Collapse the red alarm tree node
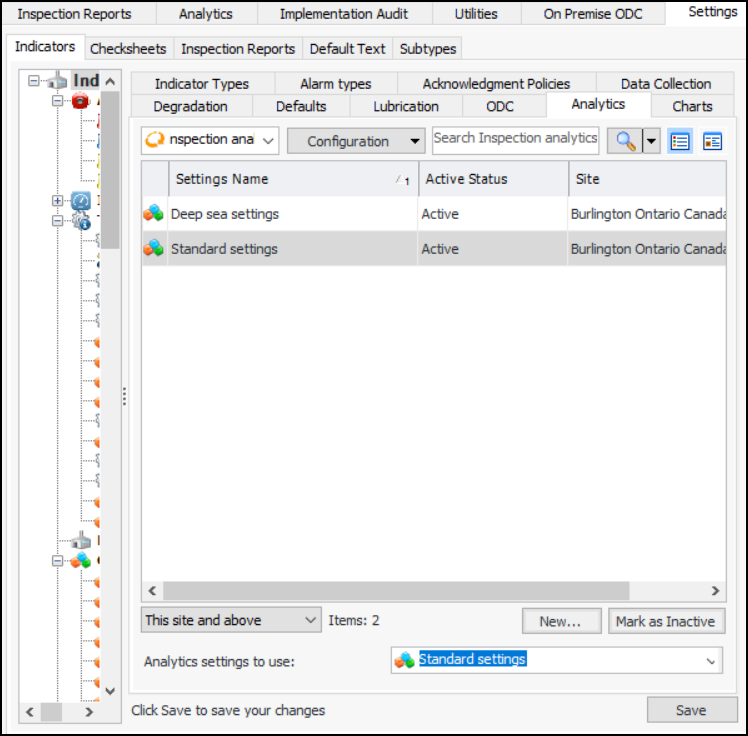This screenshot has width=748, height=736. 57,101
